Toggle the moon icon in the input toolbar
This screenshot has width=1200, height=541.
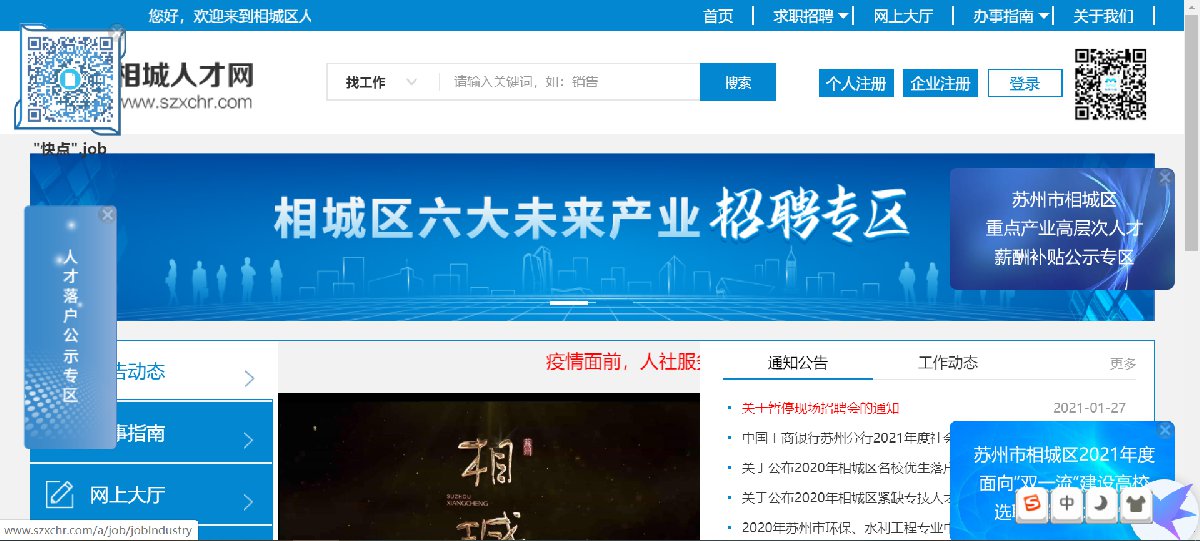coord(1102,504)
